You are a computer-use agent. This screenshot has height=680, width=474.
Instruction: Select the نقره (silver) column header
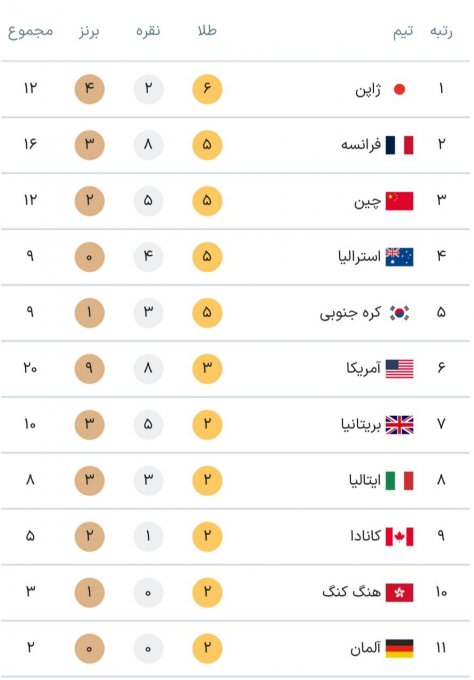[148, 31]
